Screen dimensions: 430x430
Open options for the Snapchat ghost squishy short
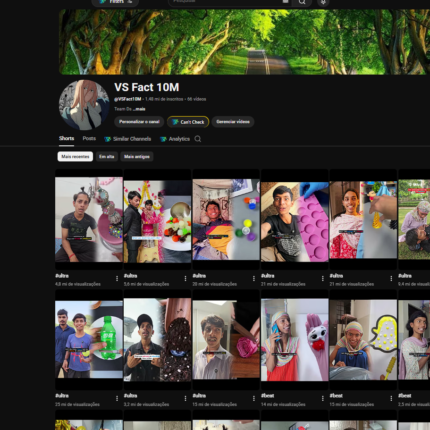(391, 398)
